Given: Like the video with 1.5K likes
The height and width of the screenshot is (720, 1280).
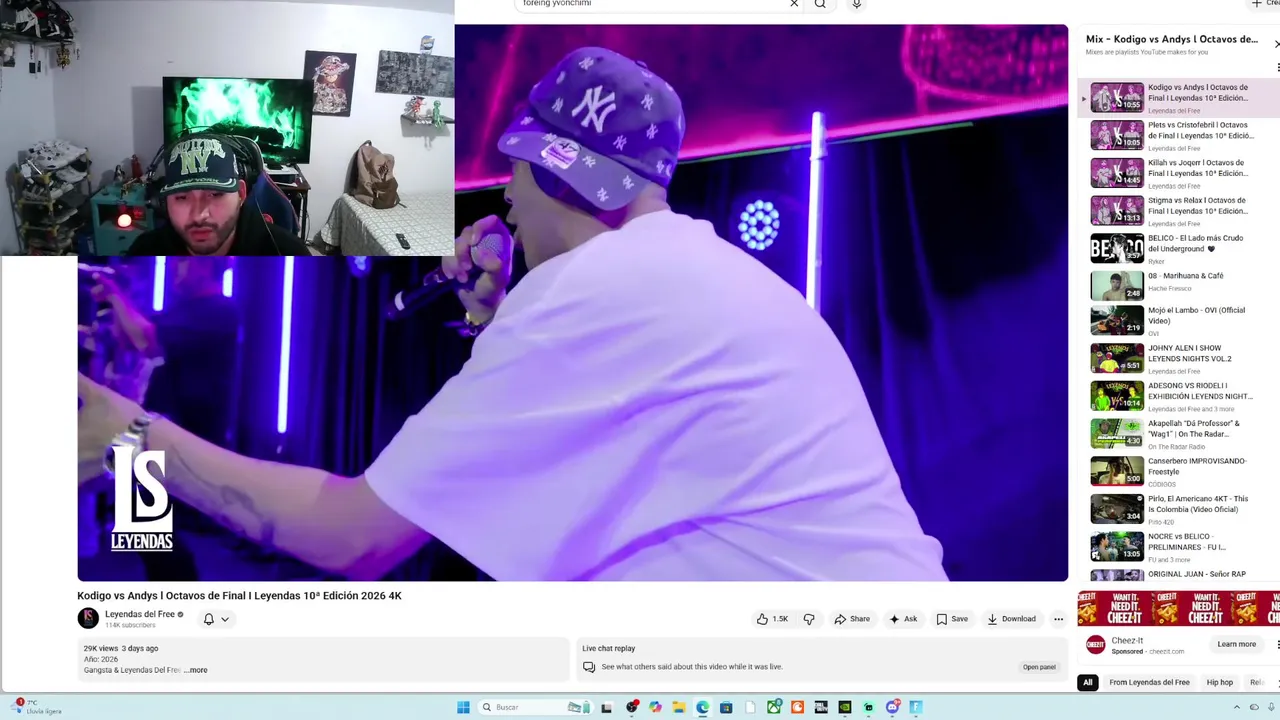Looking at the screenshot, I should (772, 619).
